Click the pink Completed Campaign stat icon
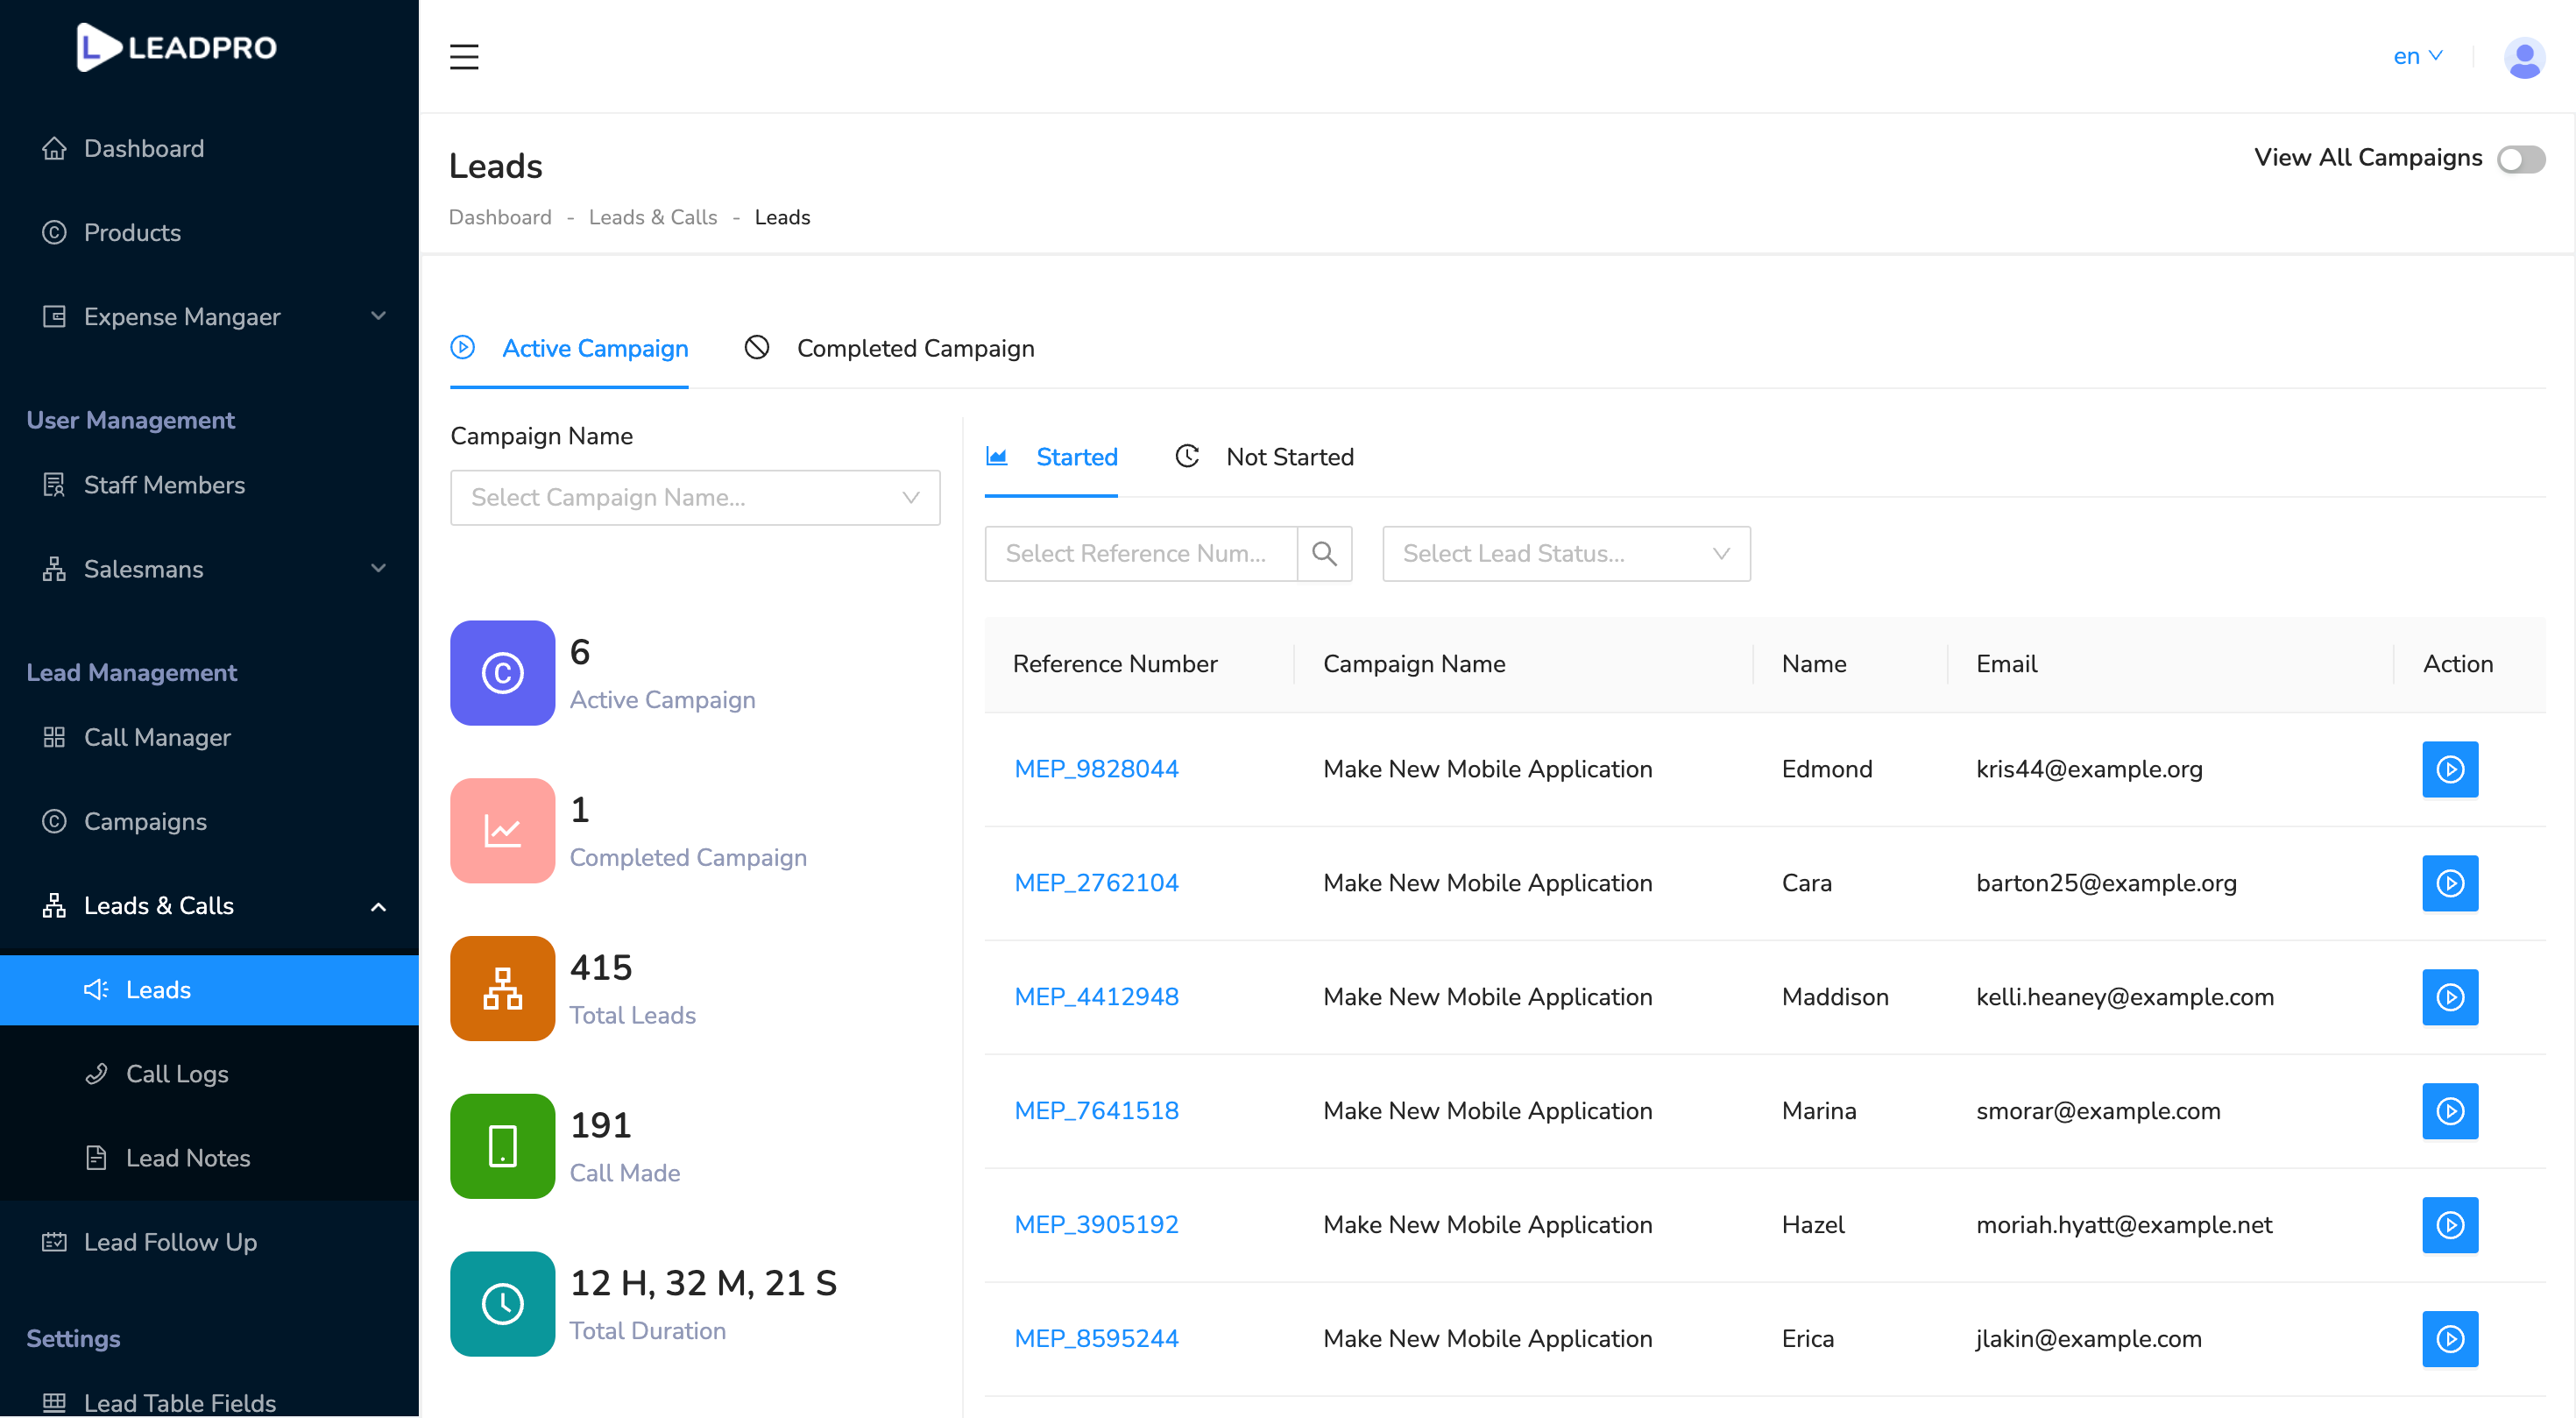The image size is (2576, 1418). pos(502,831)
